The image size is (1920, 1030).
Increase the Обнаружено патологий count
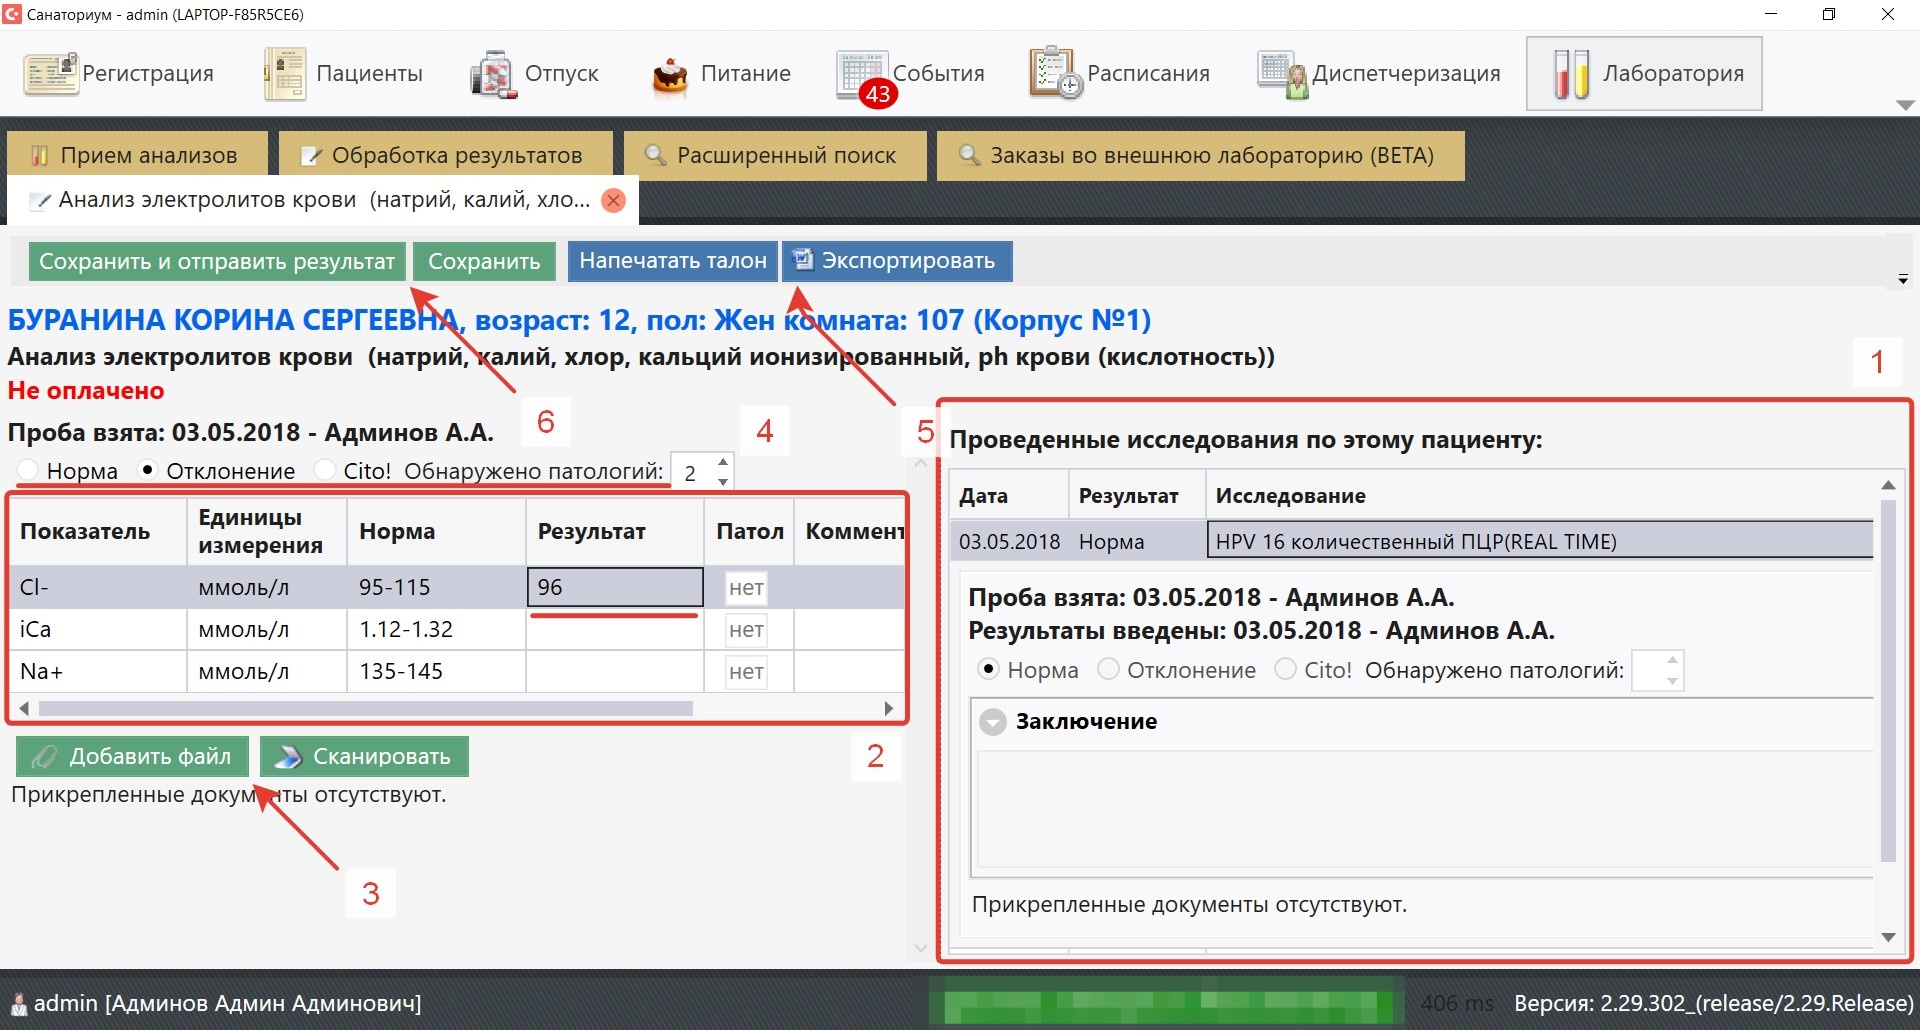click(723, 462)
